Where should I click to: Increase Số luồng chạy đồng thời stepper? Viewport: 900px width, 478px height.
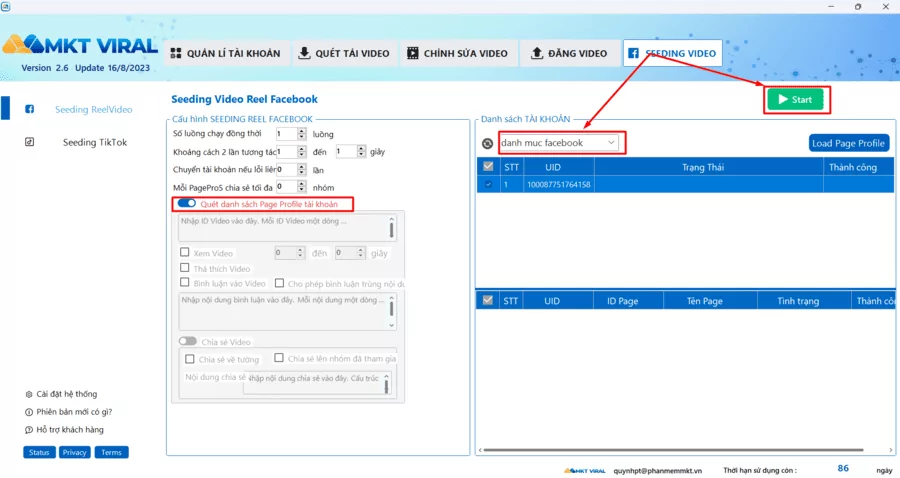[302, 131]
